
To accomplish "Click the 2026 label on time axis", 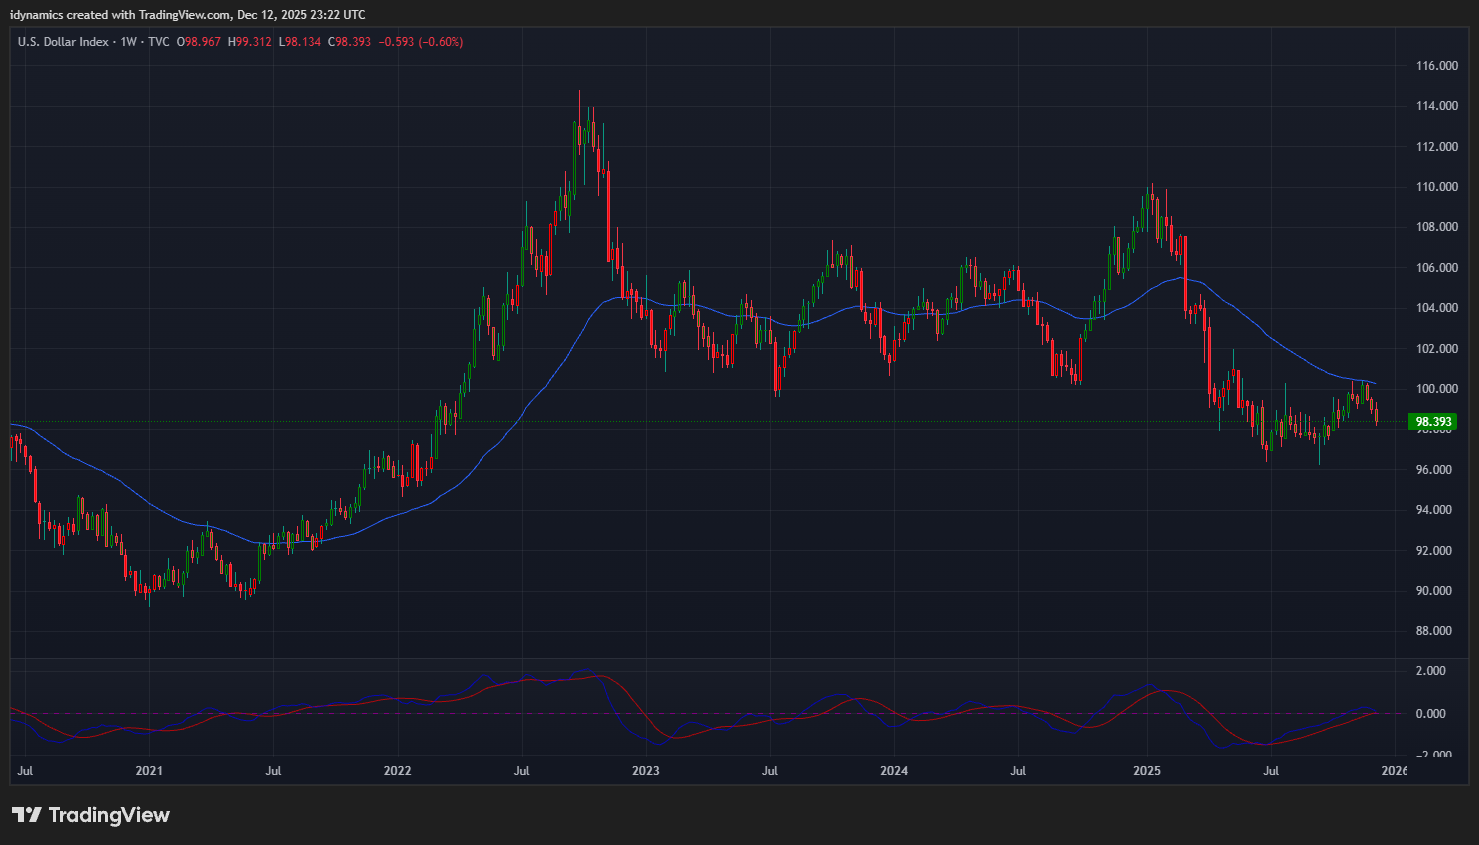I will pyautogui.click(x=1394, y=771).
